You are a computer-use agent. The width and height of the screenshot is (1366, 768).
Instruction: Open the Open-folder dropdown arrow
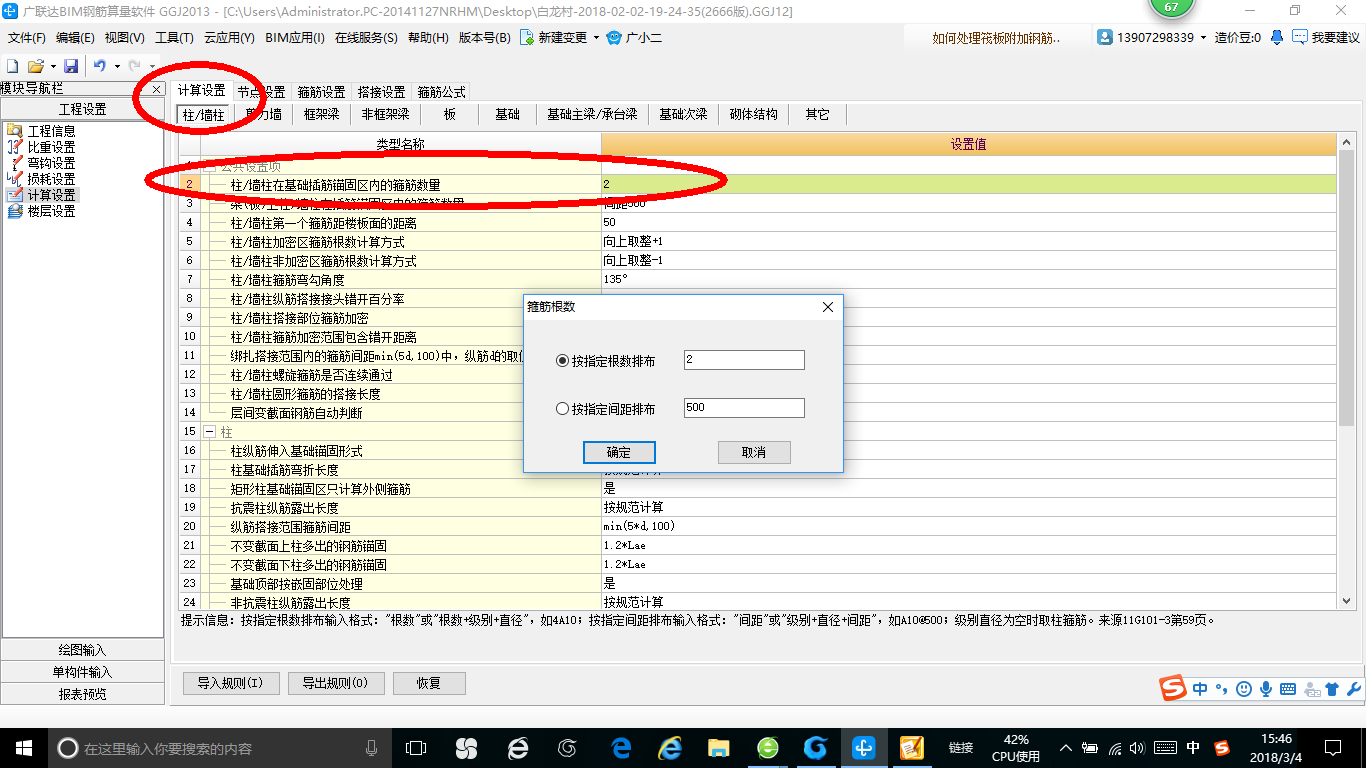[52, 66]
